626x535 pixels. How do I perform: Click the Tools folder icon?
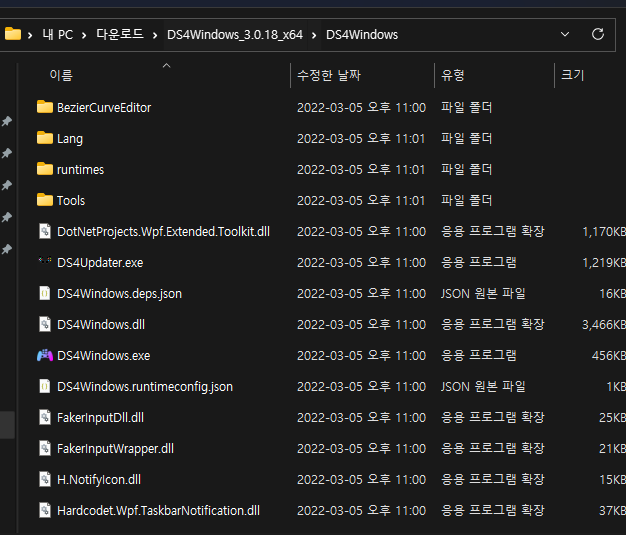[45, 200]
